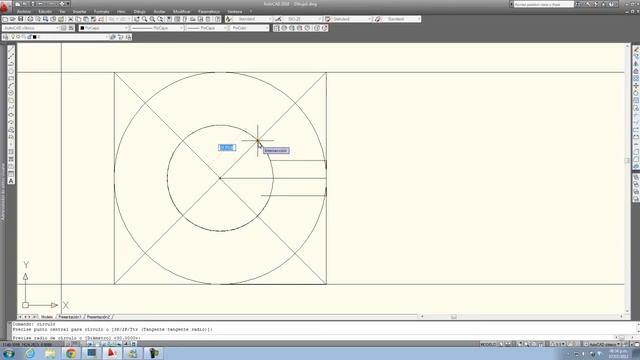The width and height of the screenshot is (640, 360).
Task: Select the Hatch tool
Action: [x=11, y=152]
